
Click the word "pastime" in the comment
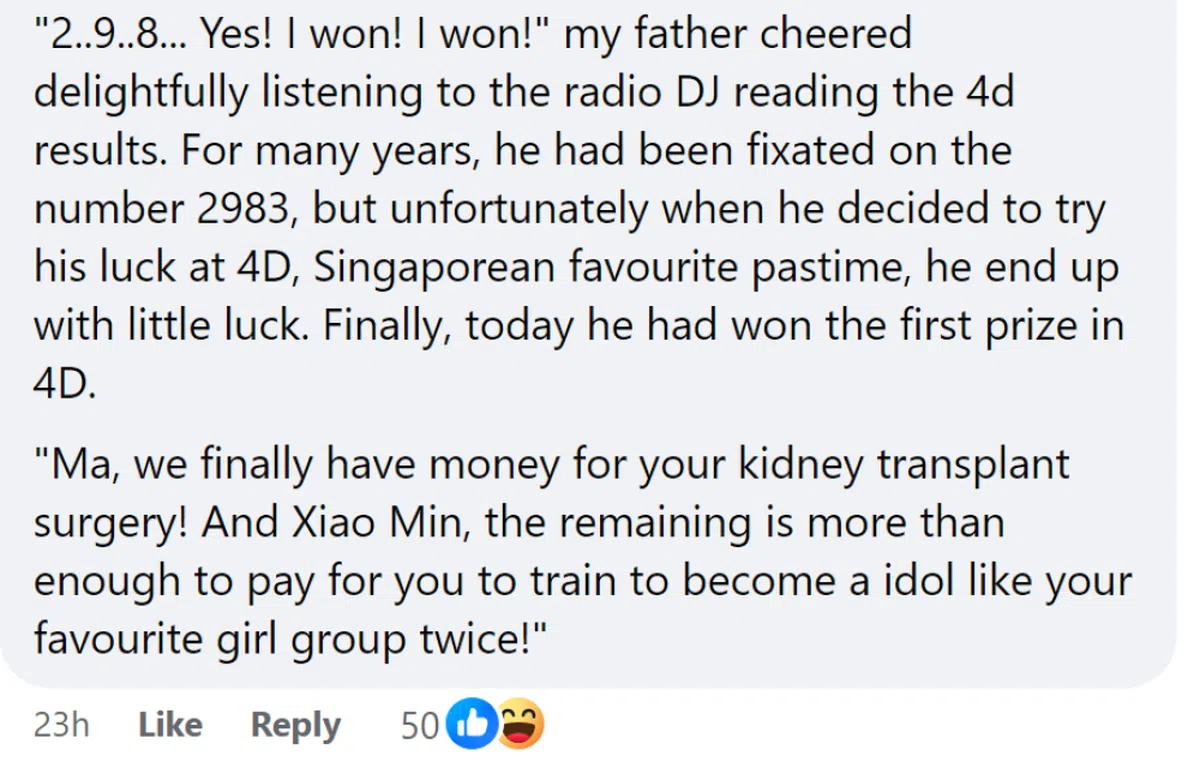806,267
